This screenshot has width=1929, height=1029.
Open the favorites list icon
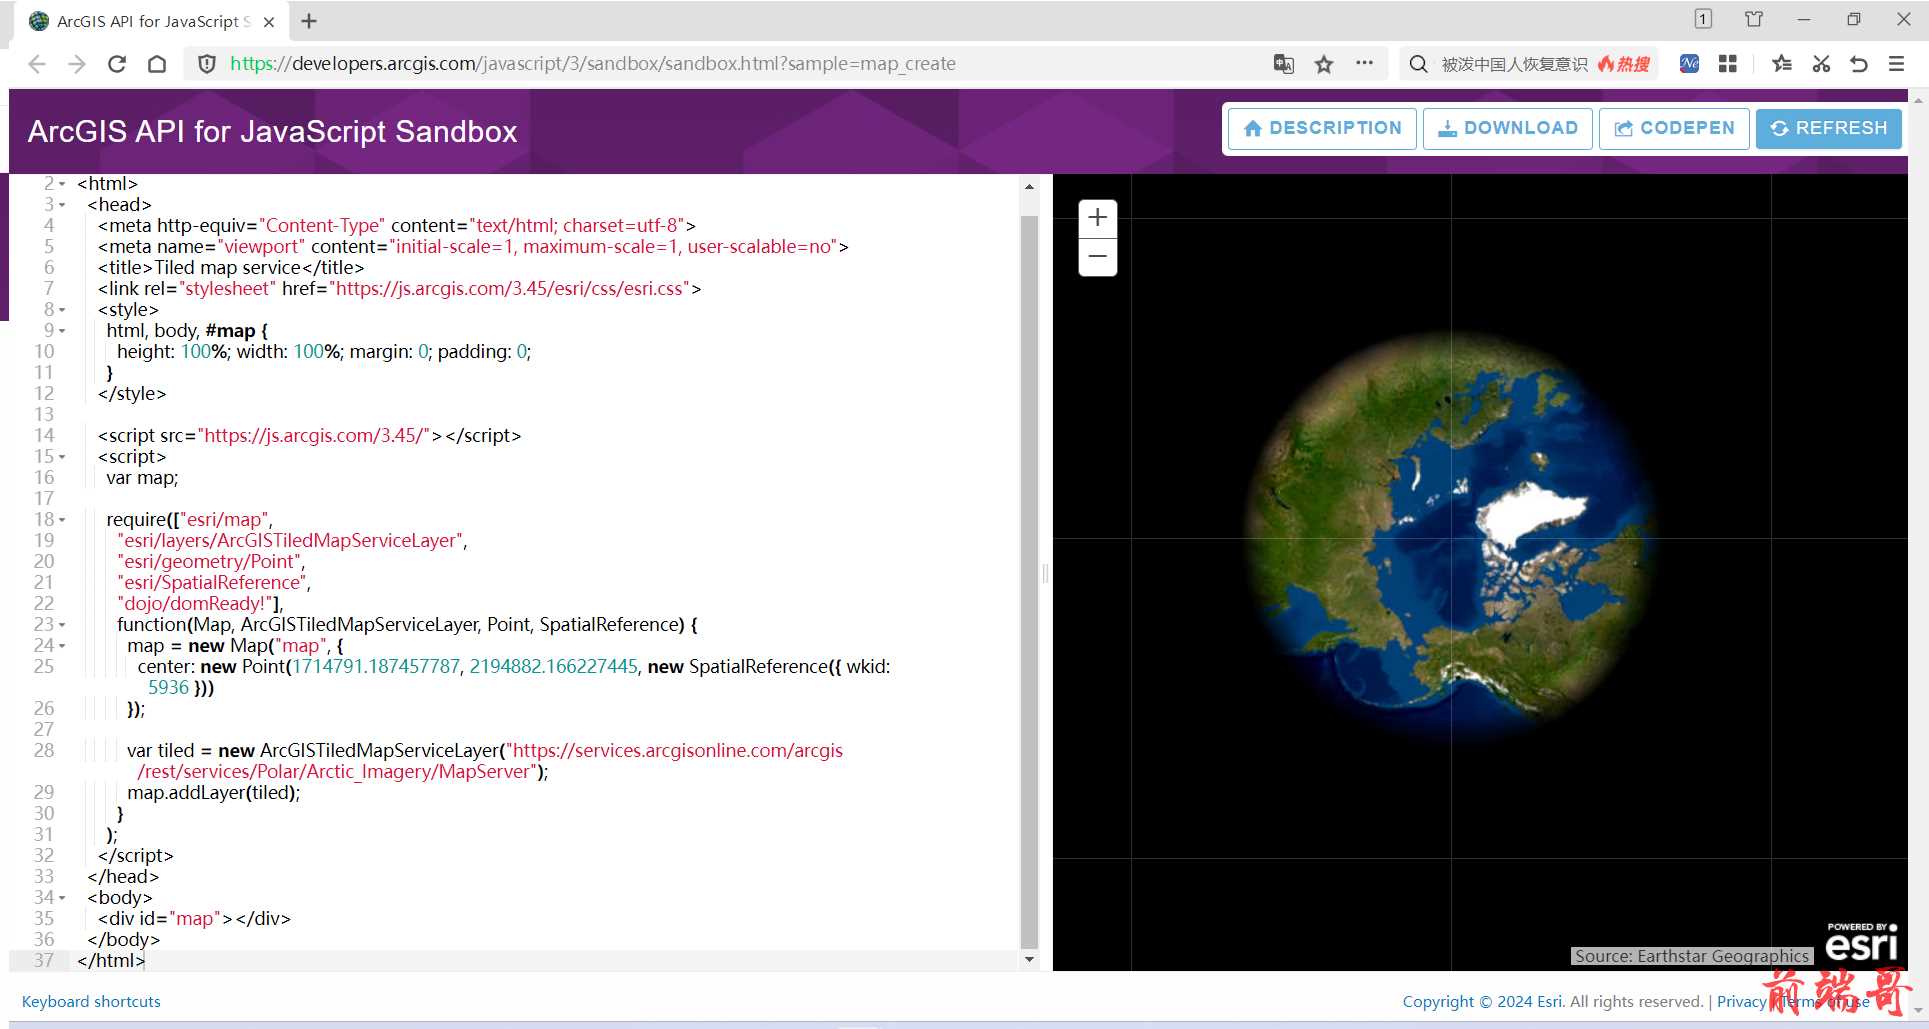(1781, 64)
